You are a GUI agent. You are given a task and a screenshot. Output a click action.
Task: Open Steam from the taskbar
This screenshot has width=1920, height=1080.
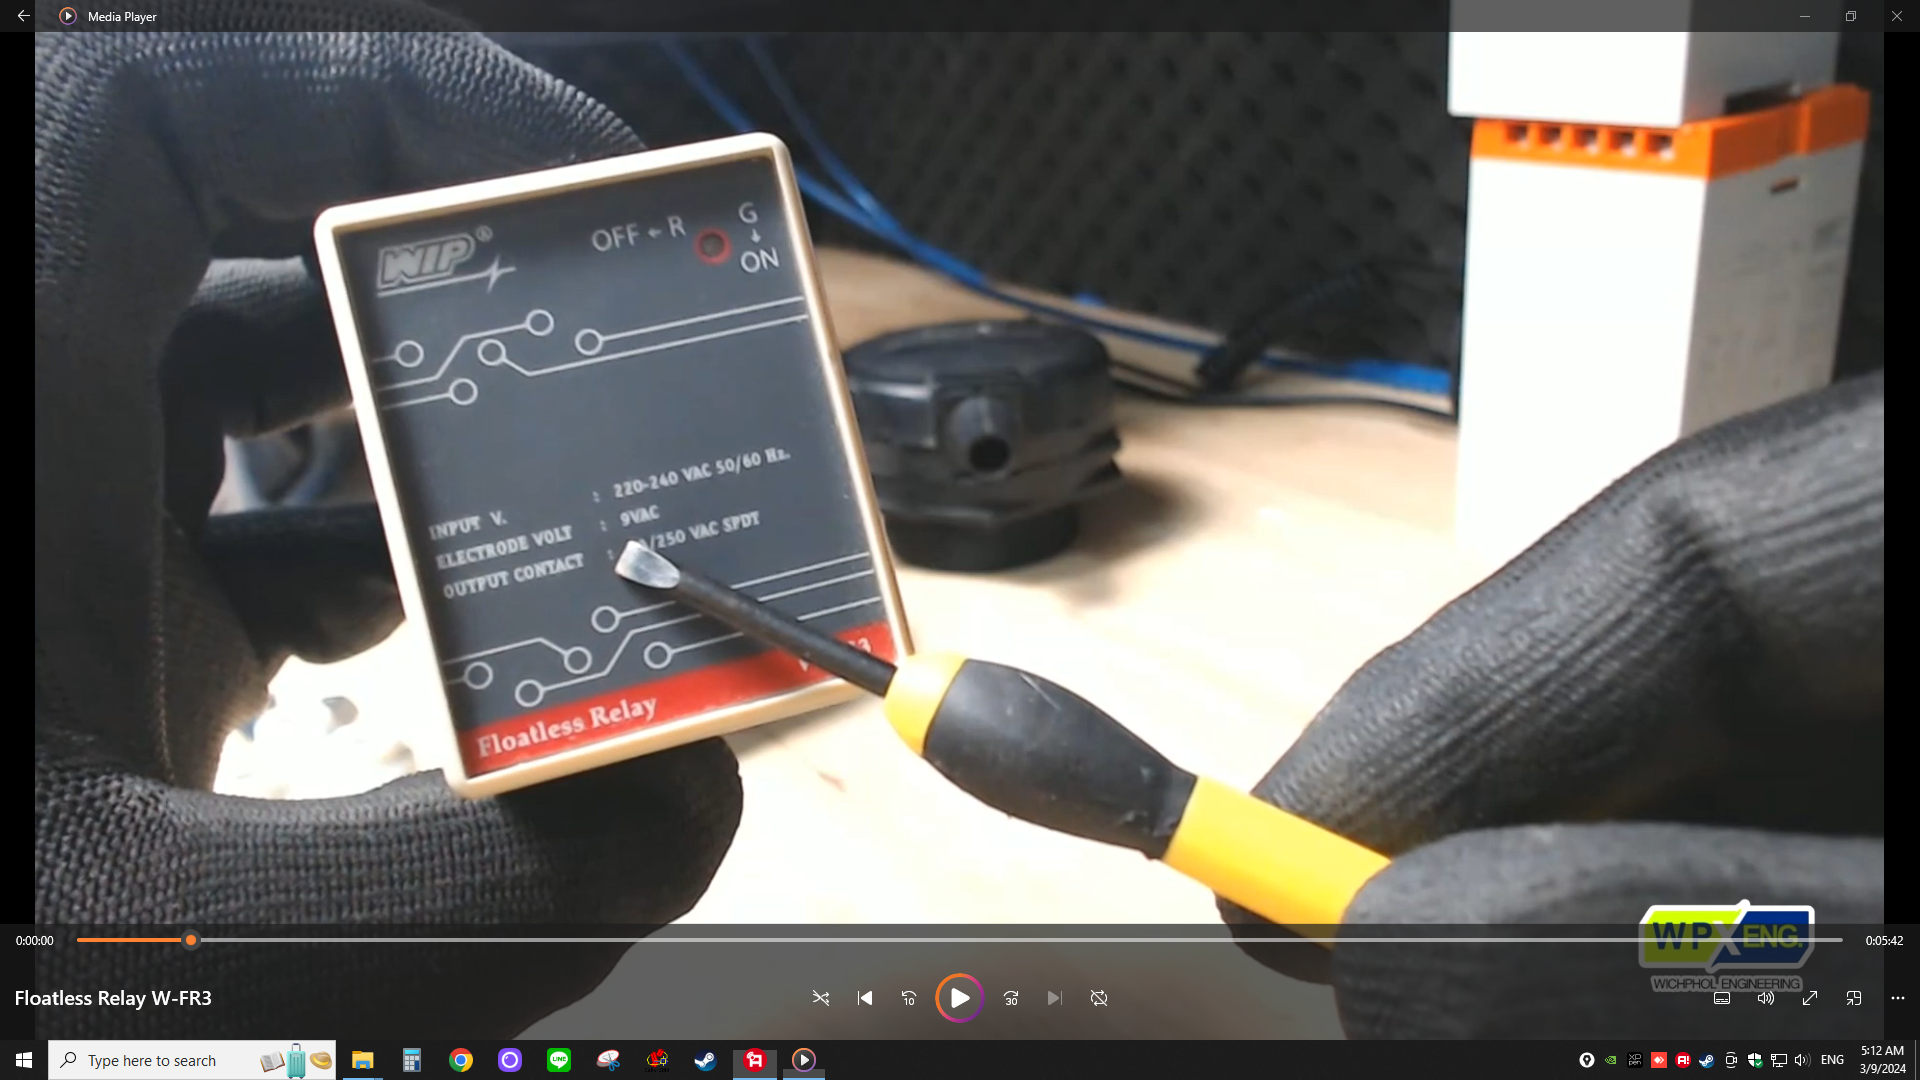click(x=706, y=1060)
